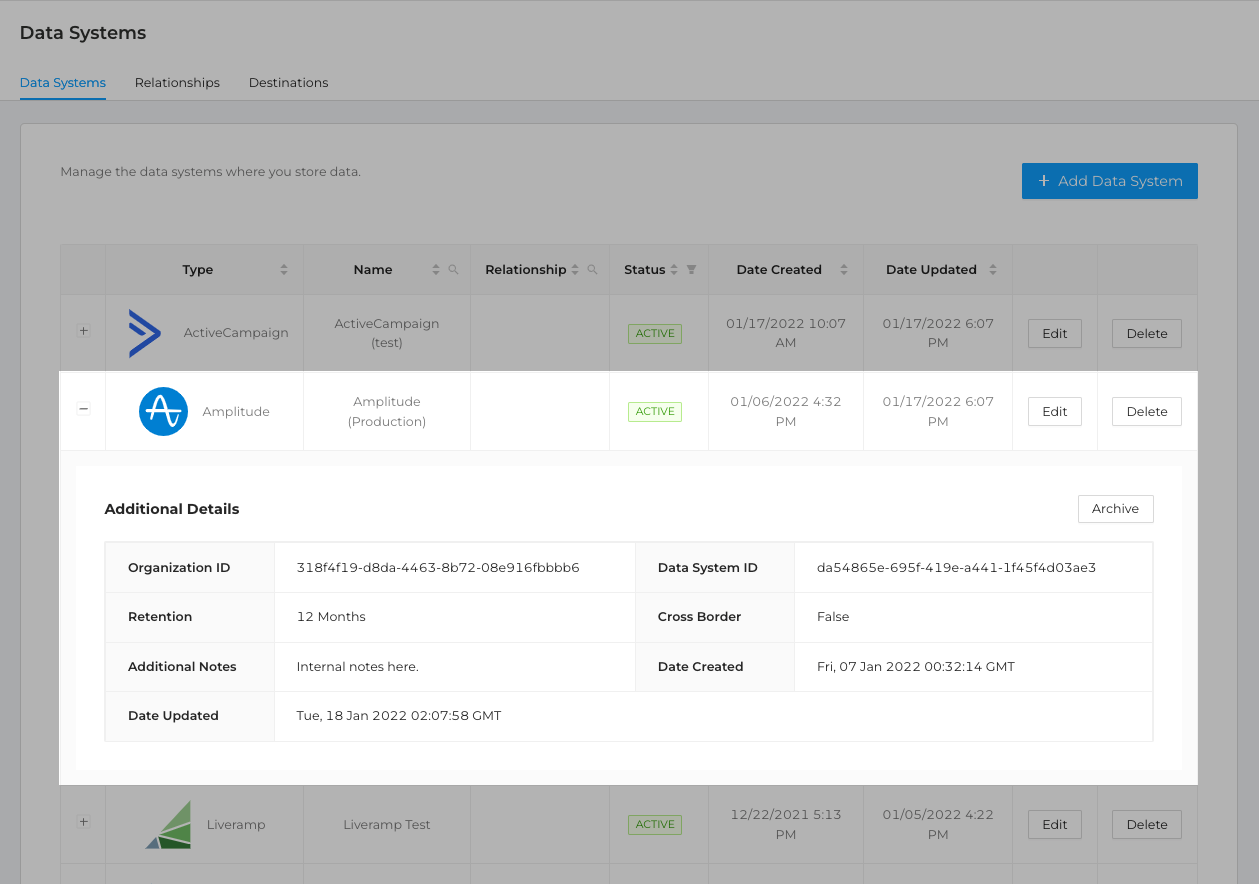Open the Relationships tab

tap(177, 83)
